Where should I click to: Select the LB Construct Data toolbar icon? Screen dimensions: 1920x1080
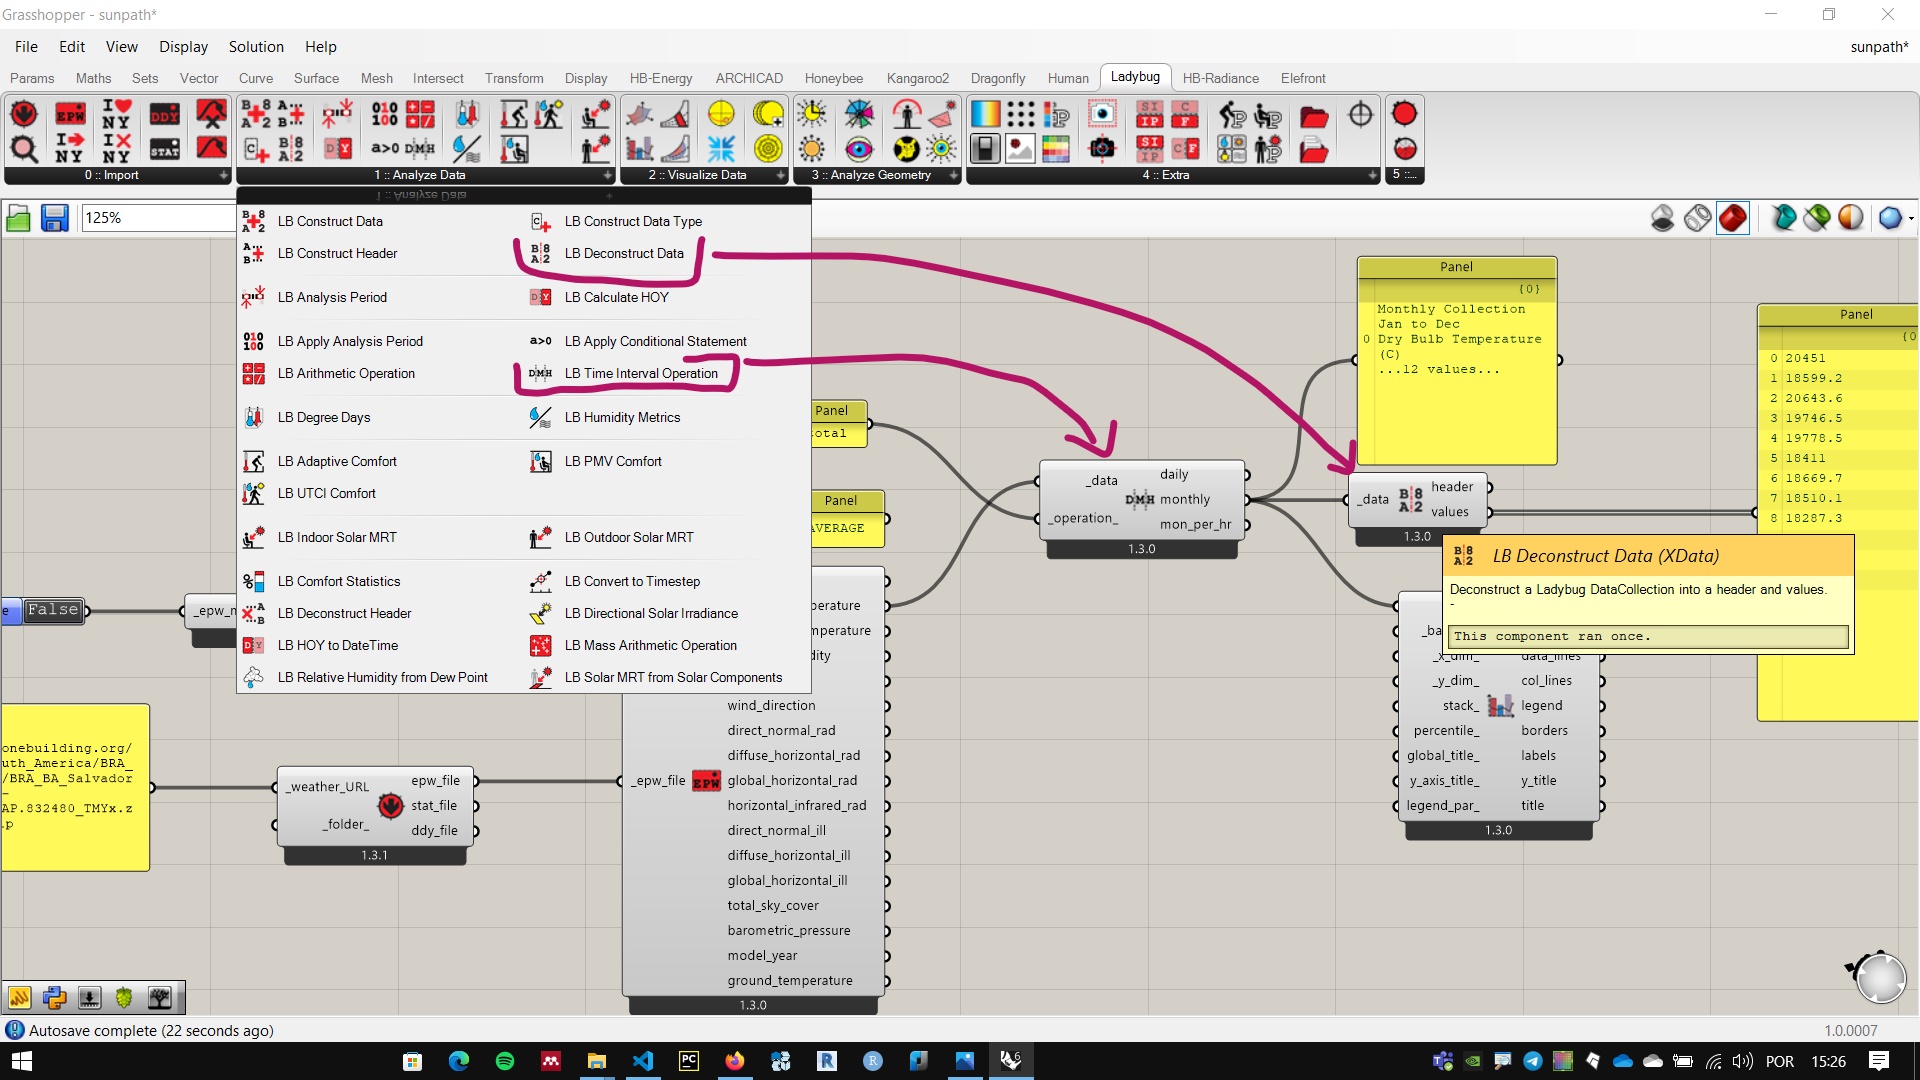point(255,114)
